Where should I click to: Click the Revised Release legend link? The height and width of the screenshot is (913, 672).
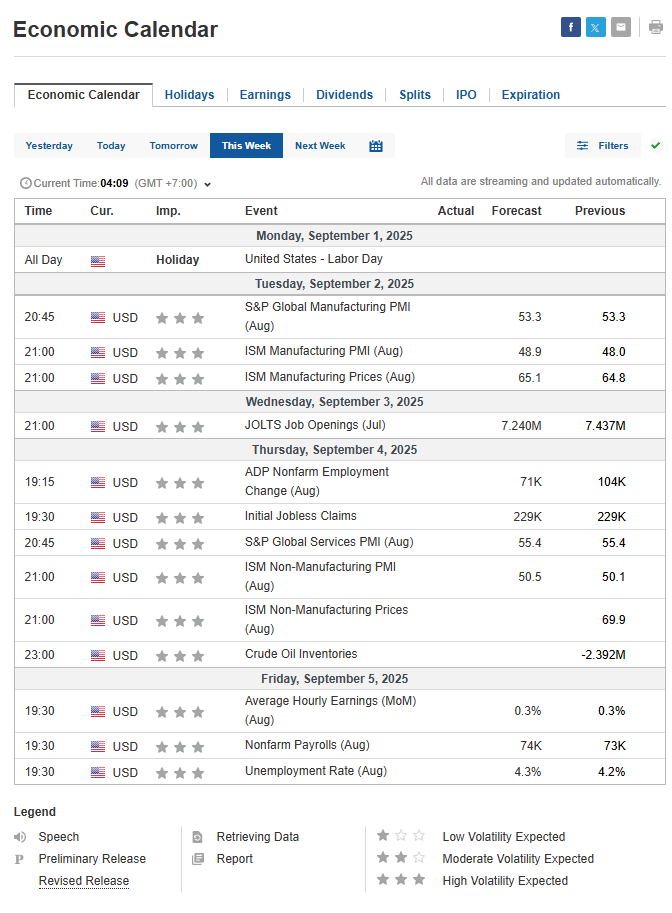tap(84, 881)
